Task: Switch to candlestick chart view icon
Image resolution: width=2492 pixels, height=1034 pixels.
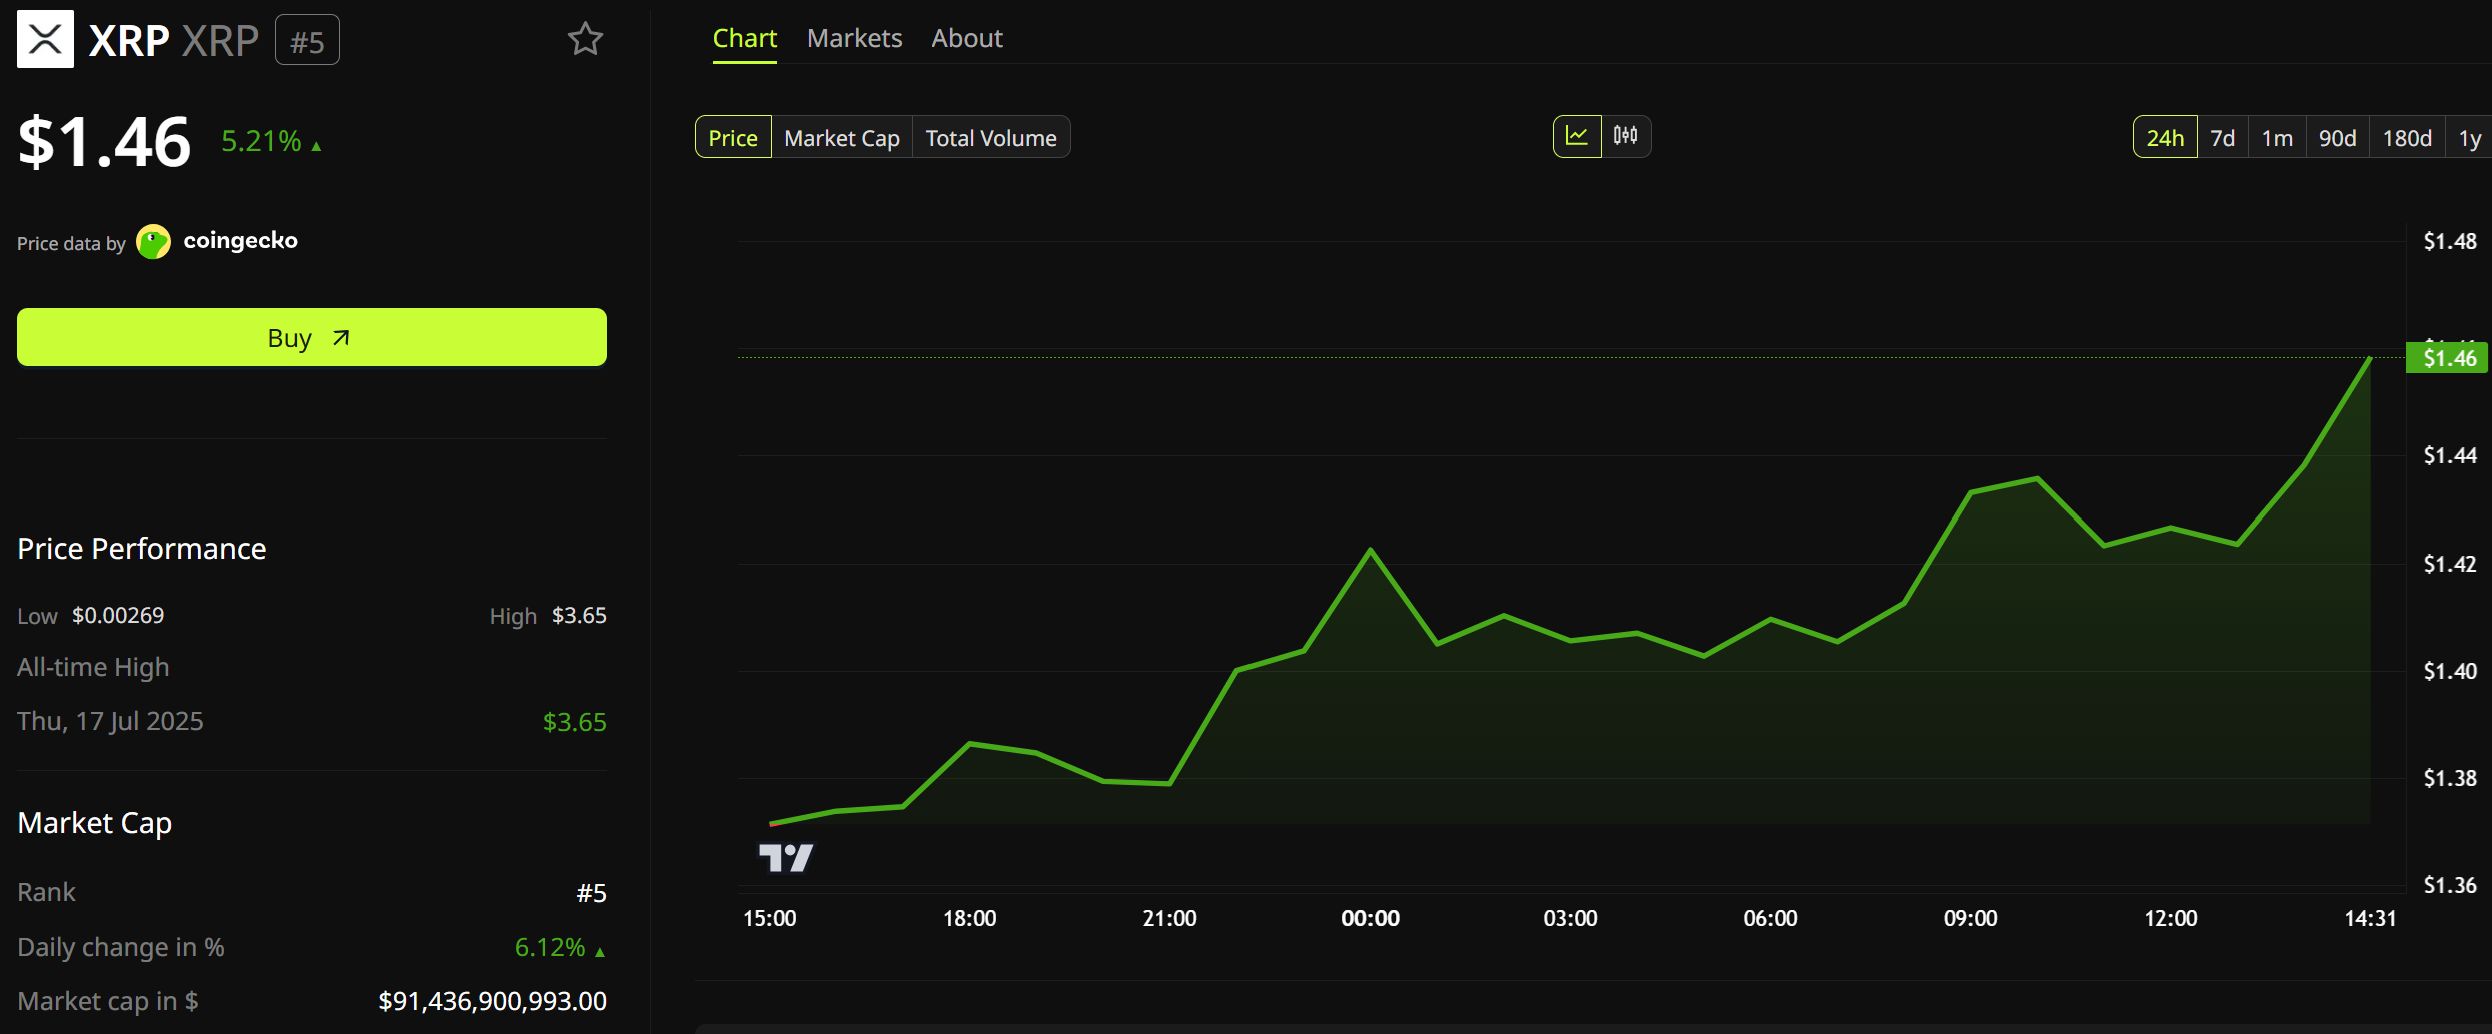Action: [1626, 136]
